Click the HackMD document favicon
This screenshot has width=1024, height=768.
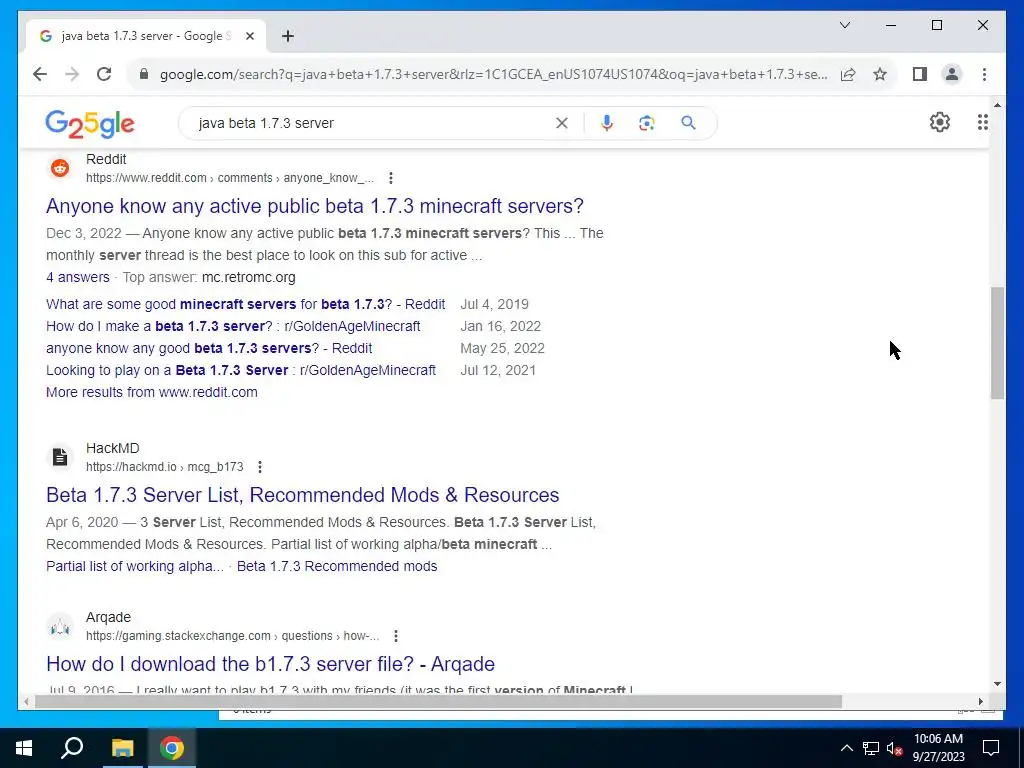[x=60, y=457]
